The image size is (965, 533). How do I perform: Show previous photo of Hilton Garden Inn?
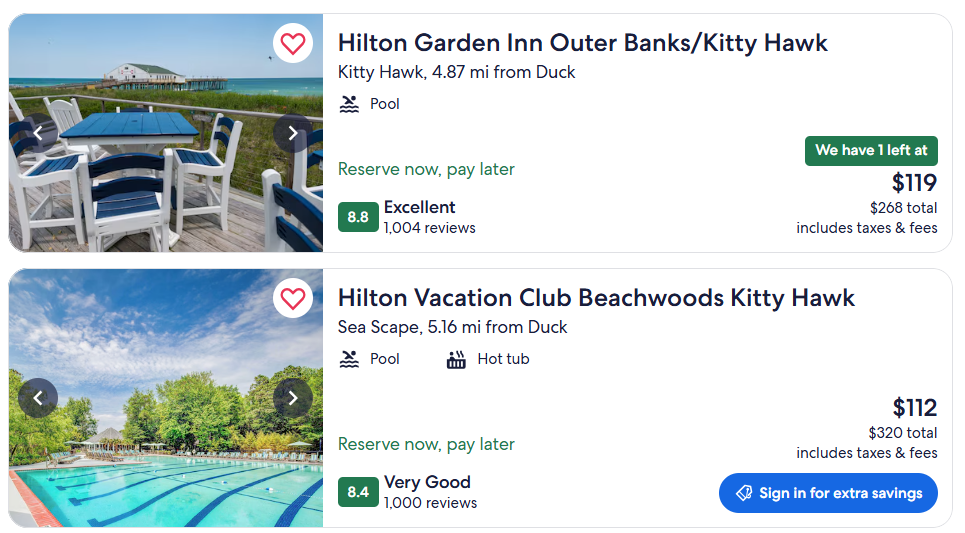point(38,133)
